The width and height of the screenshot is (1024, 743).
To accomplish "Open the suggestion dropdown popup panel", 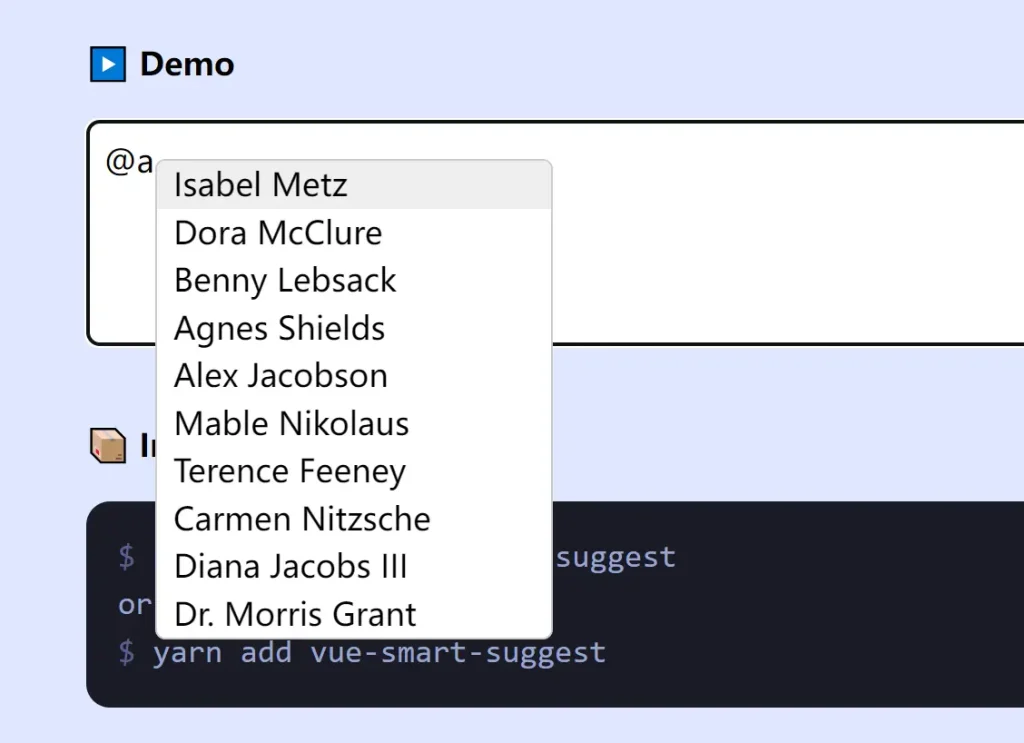I will pyautogui.click(x=352, y=400).
